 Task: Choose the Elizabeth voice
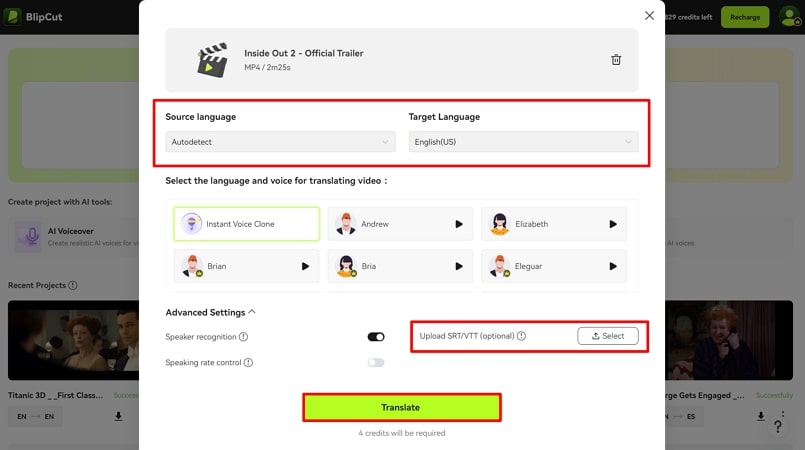pos(554,224)
